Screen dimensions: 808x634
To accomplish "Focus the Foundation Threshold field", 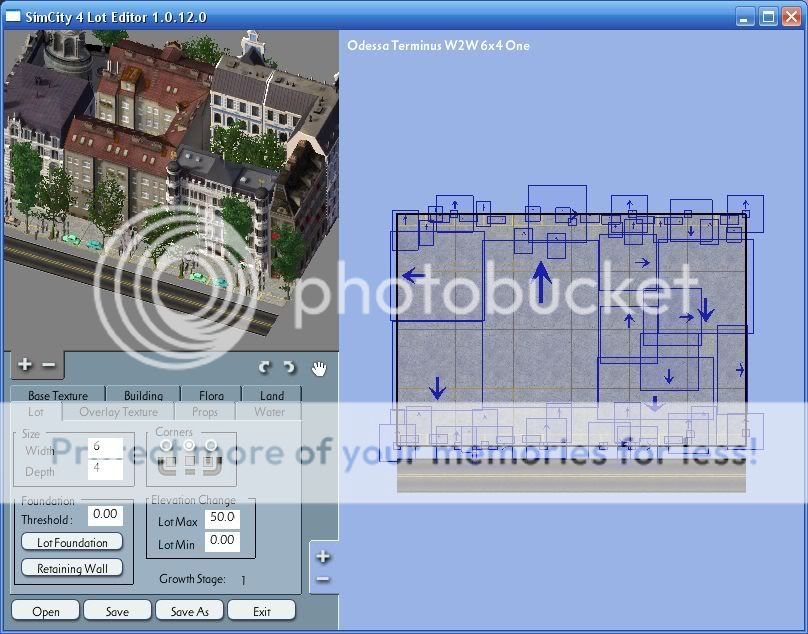I will click(105, 515).
